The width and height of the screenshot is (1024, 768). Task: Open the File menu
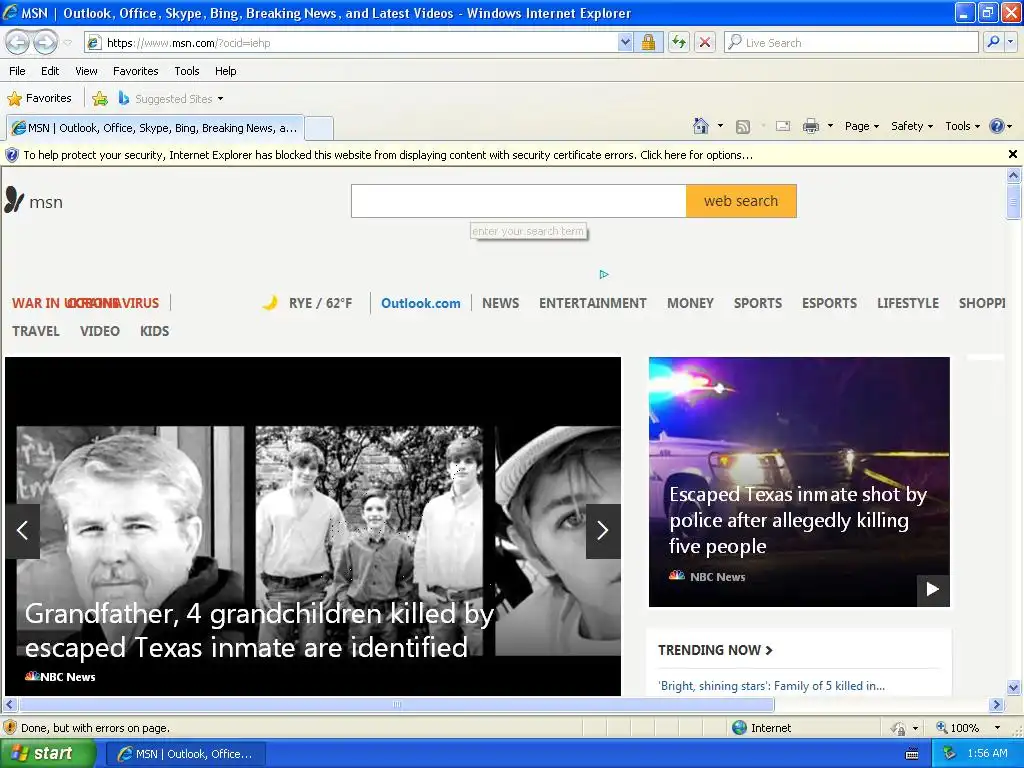[18, 71]
